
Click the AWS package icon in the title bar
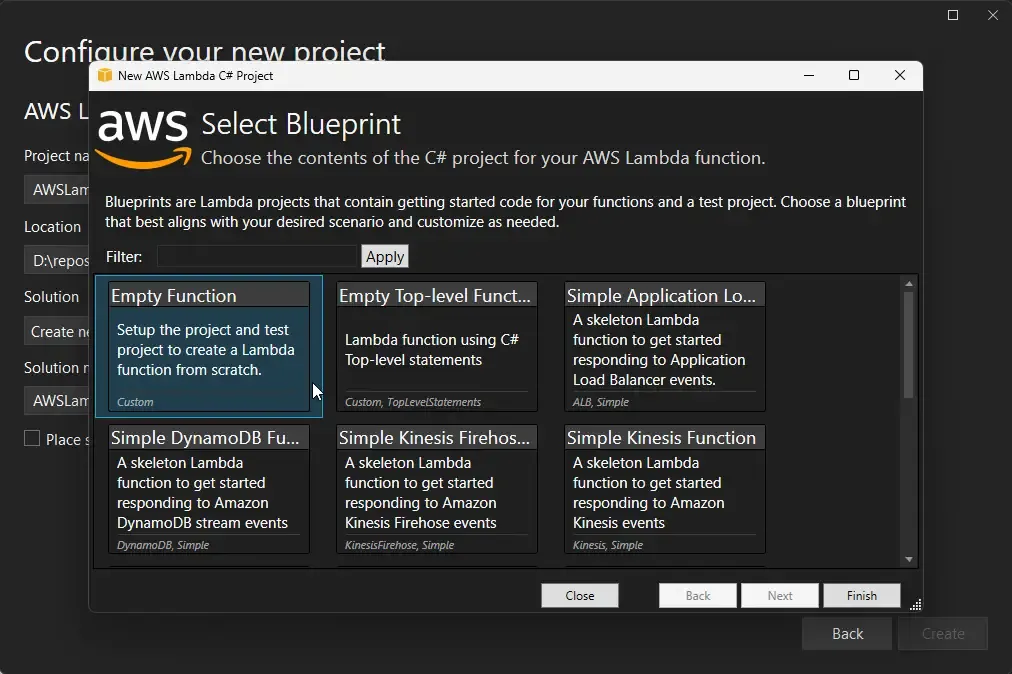point(105,75)
